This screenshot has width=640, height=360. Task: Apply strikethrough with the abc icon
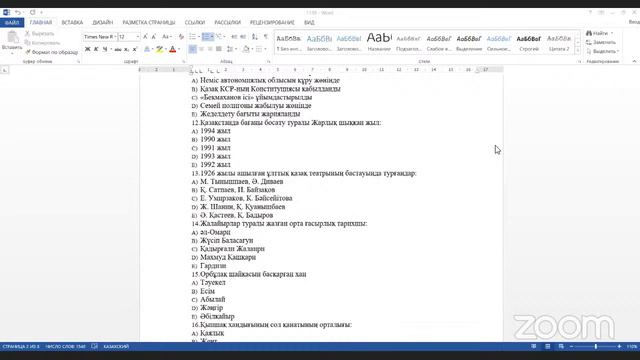coord(118,49)
